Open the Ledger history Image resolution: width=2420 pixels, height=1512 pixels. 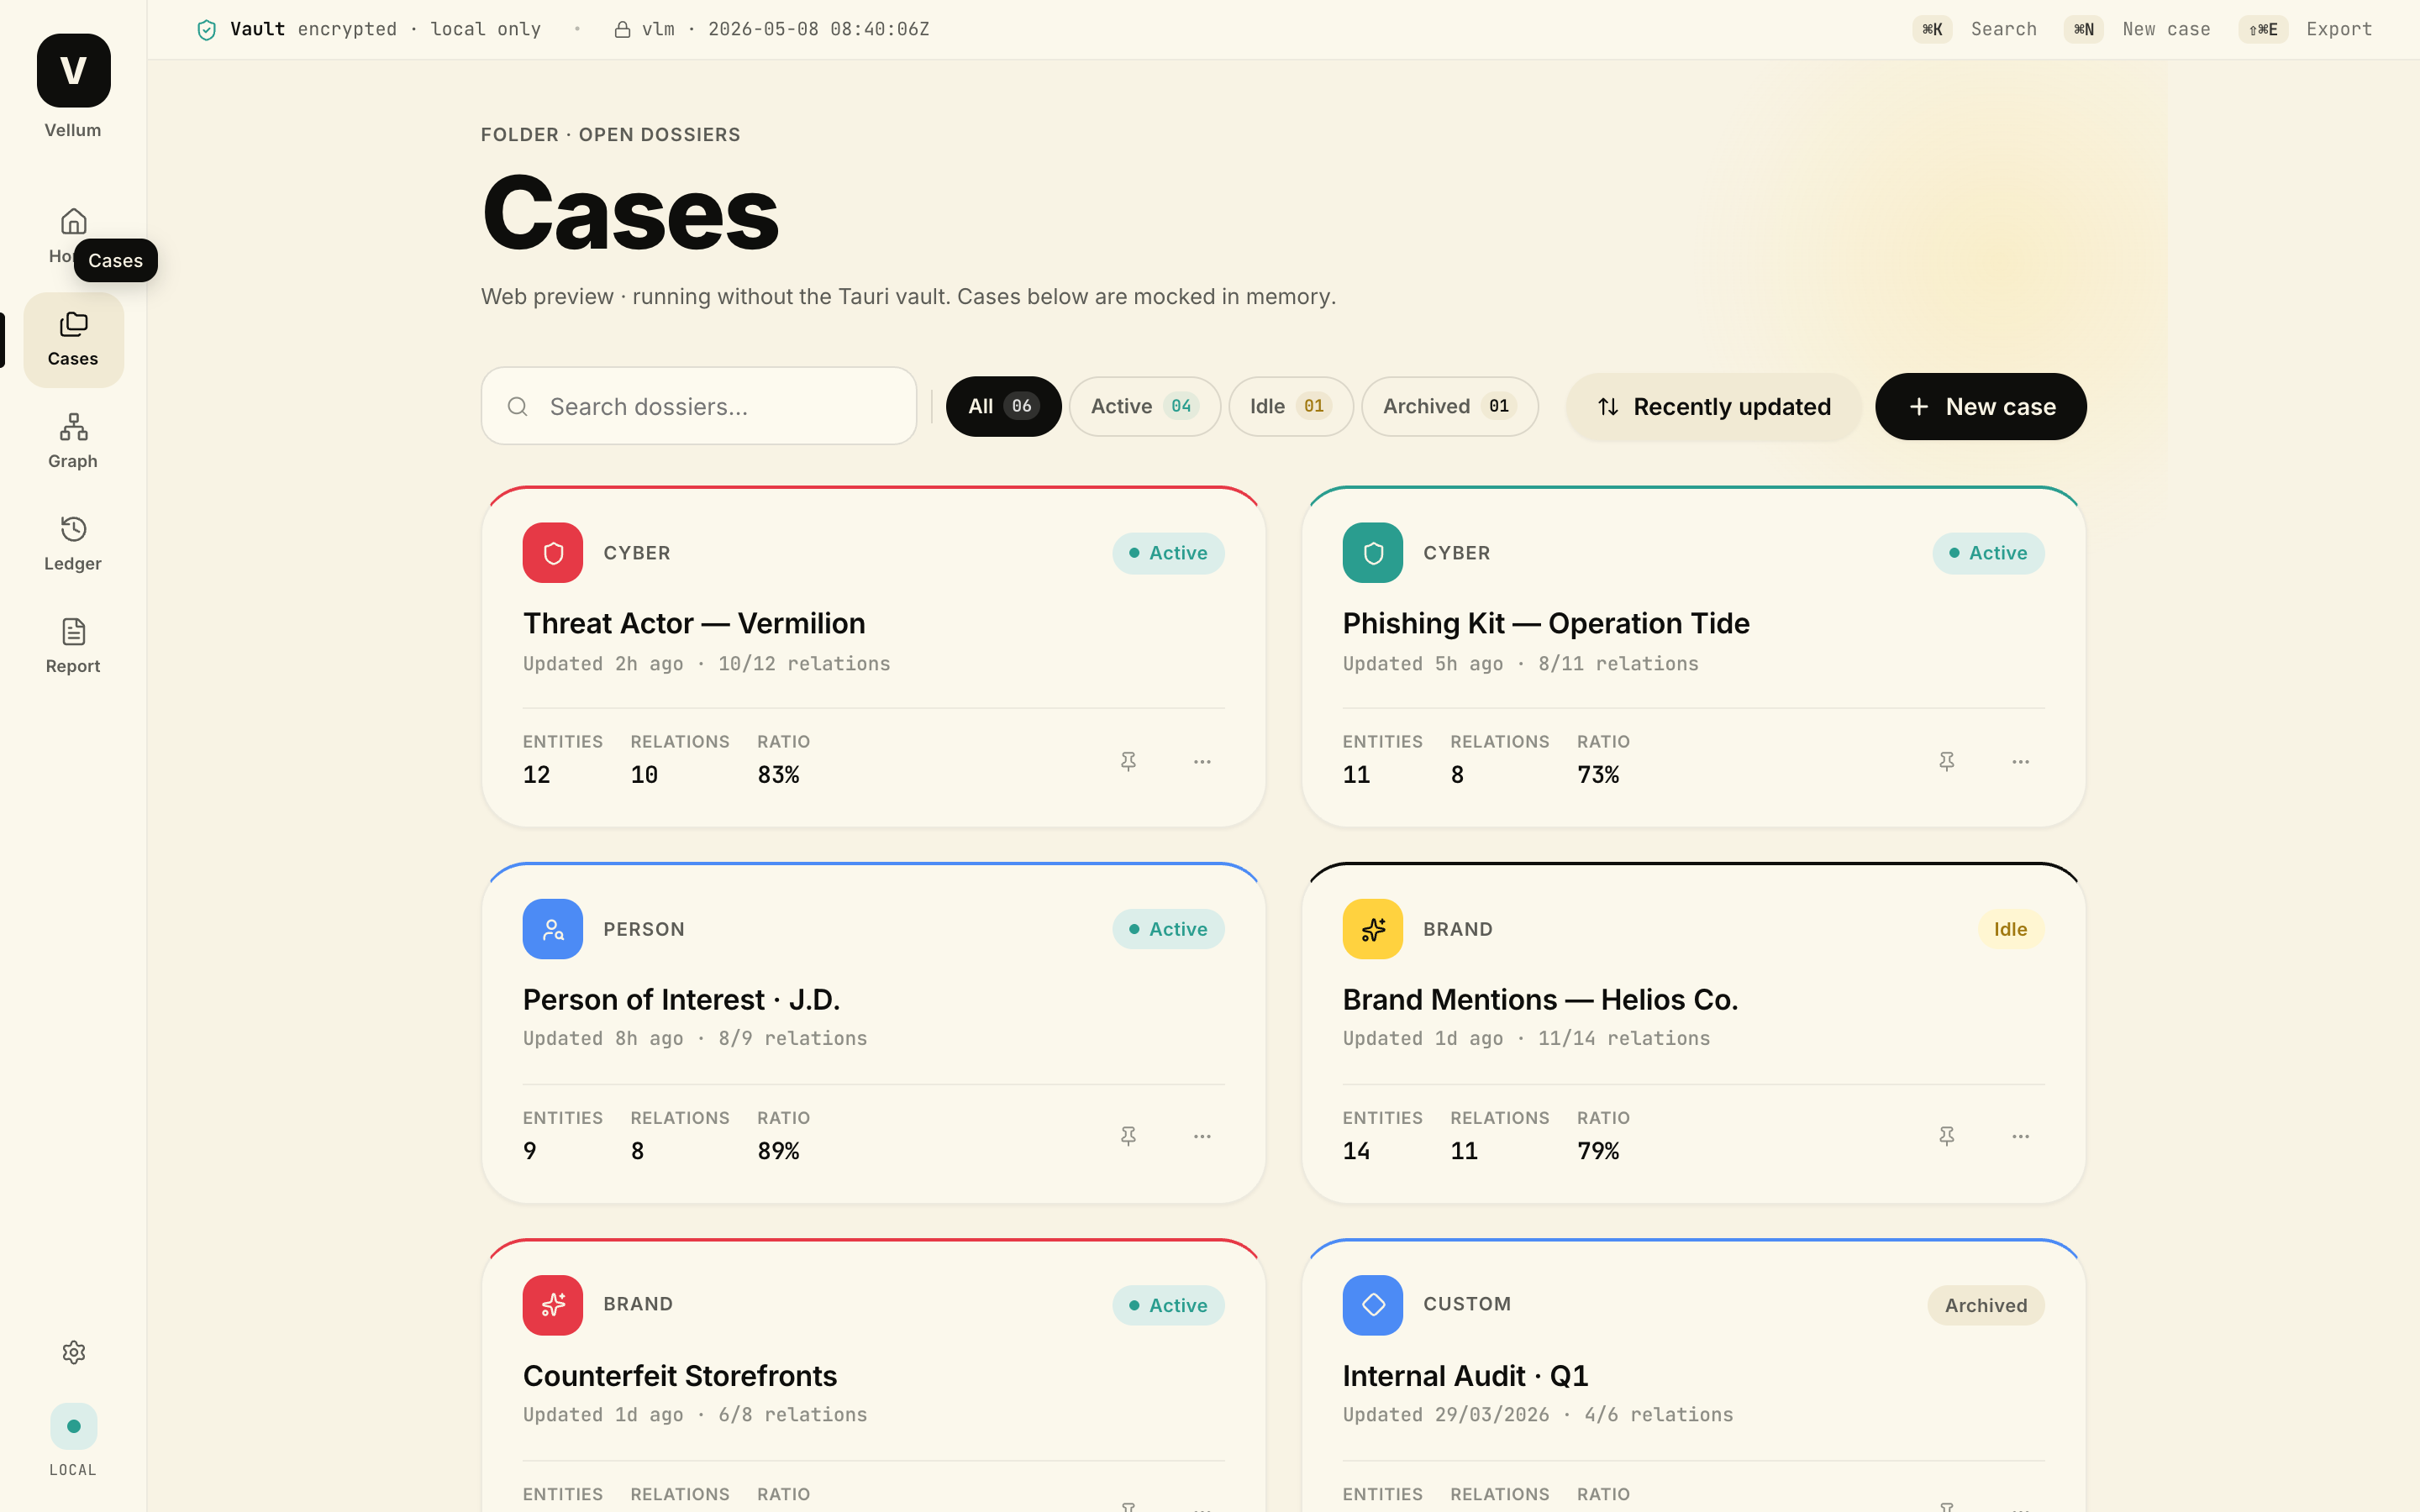point(73,544)
